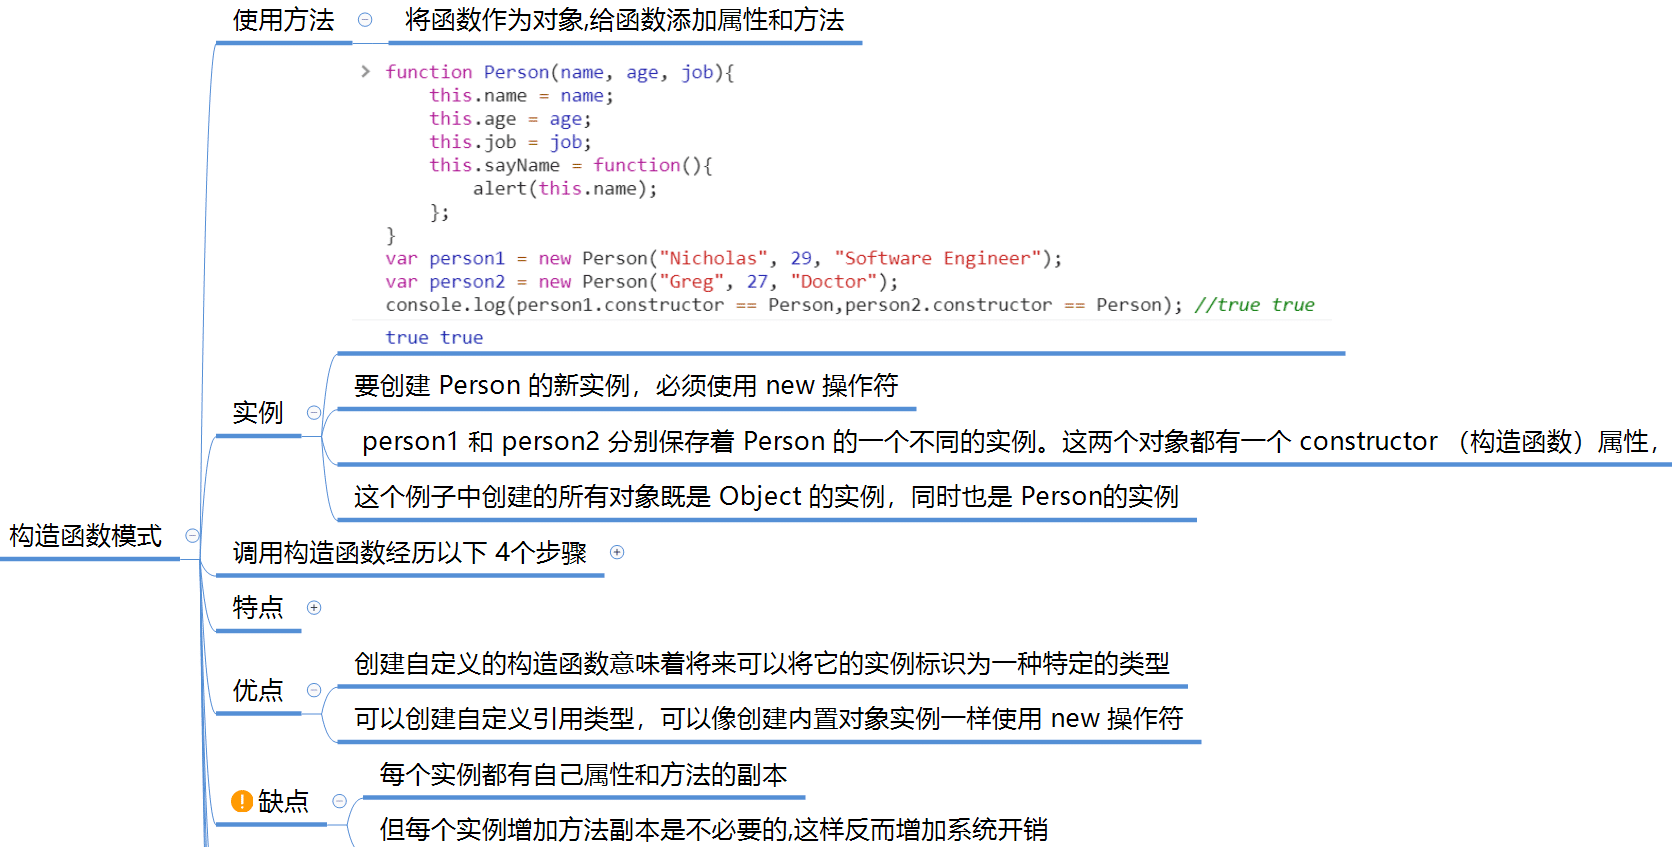Select the 优点 topic

click(x=258, y=690)
